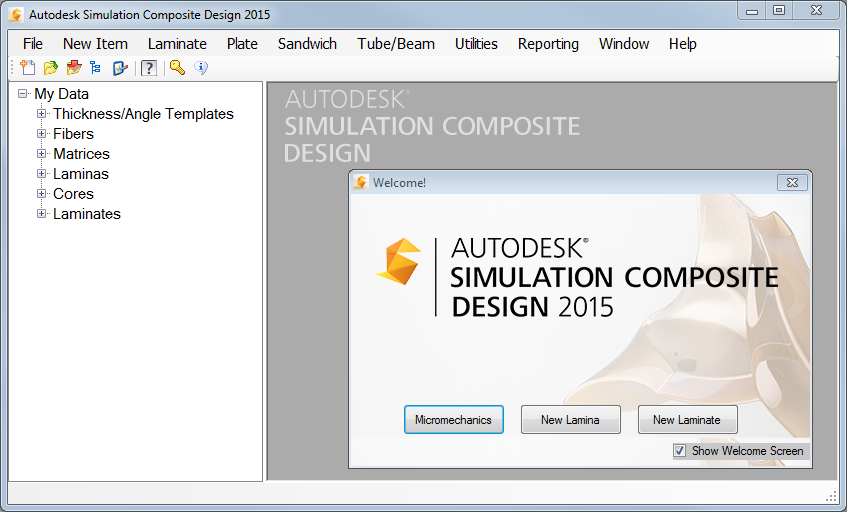Open the Reporting menu
The height and width of the screenshot is (512, 847).
(x=548, y=44)
